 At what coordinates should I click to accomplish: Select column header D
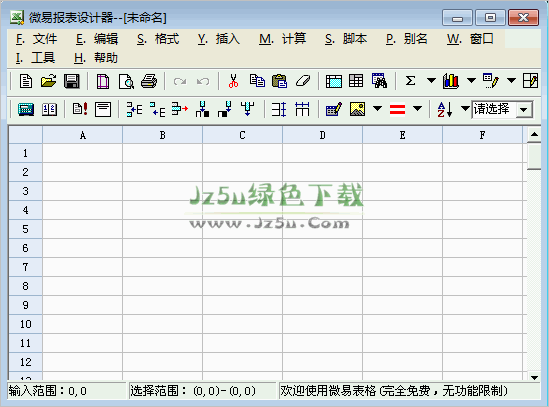pos(322,135)
